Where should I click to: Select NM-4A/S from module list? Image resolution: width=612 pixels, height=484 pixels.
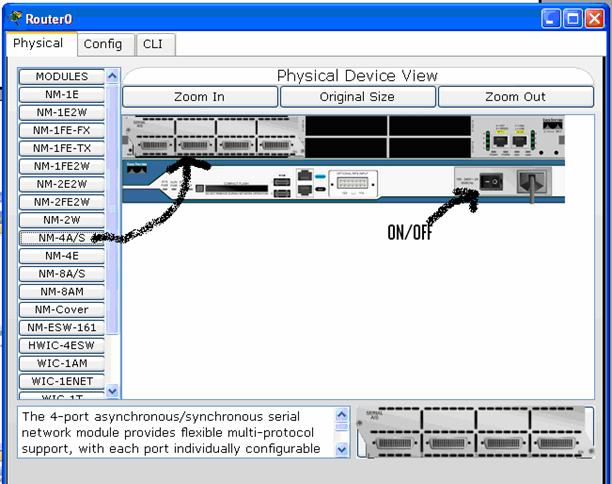pos(61,238)
